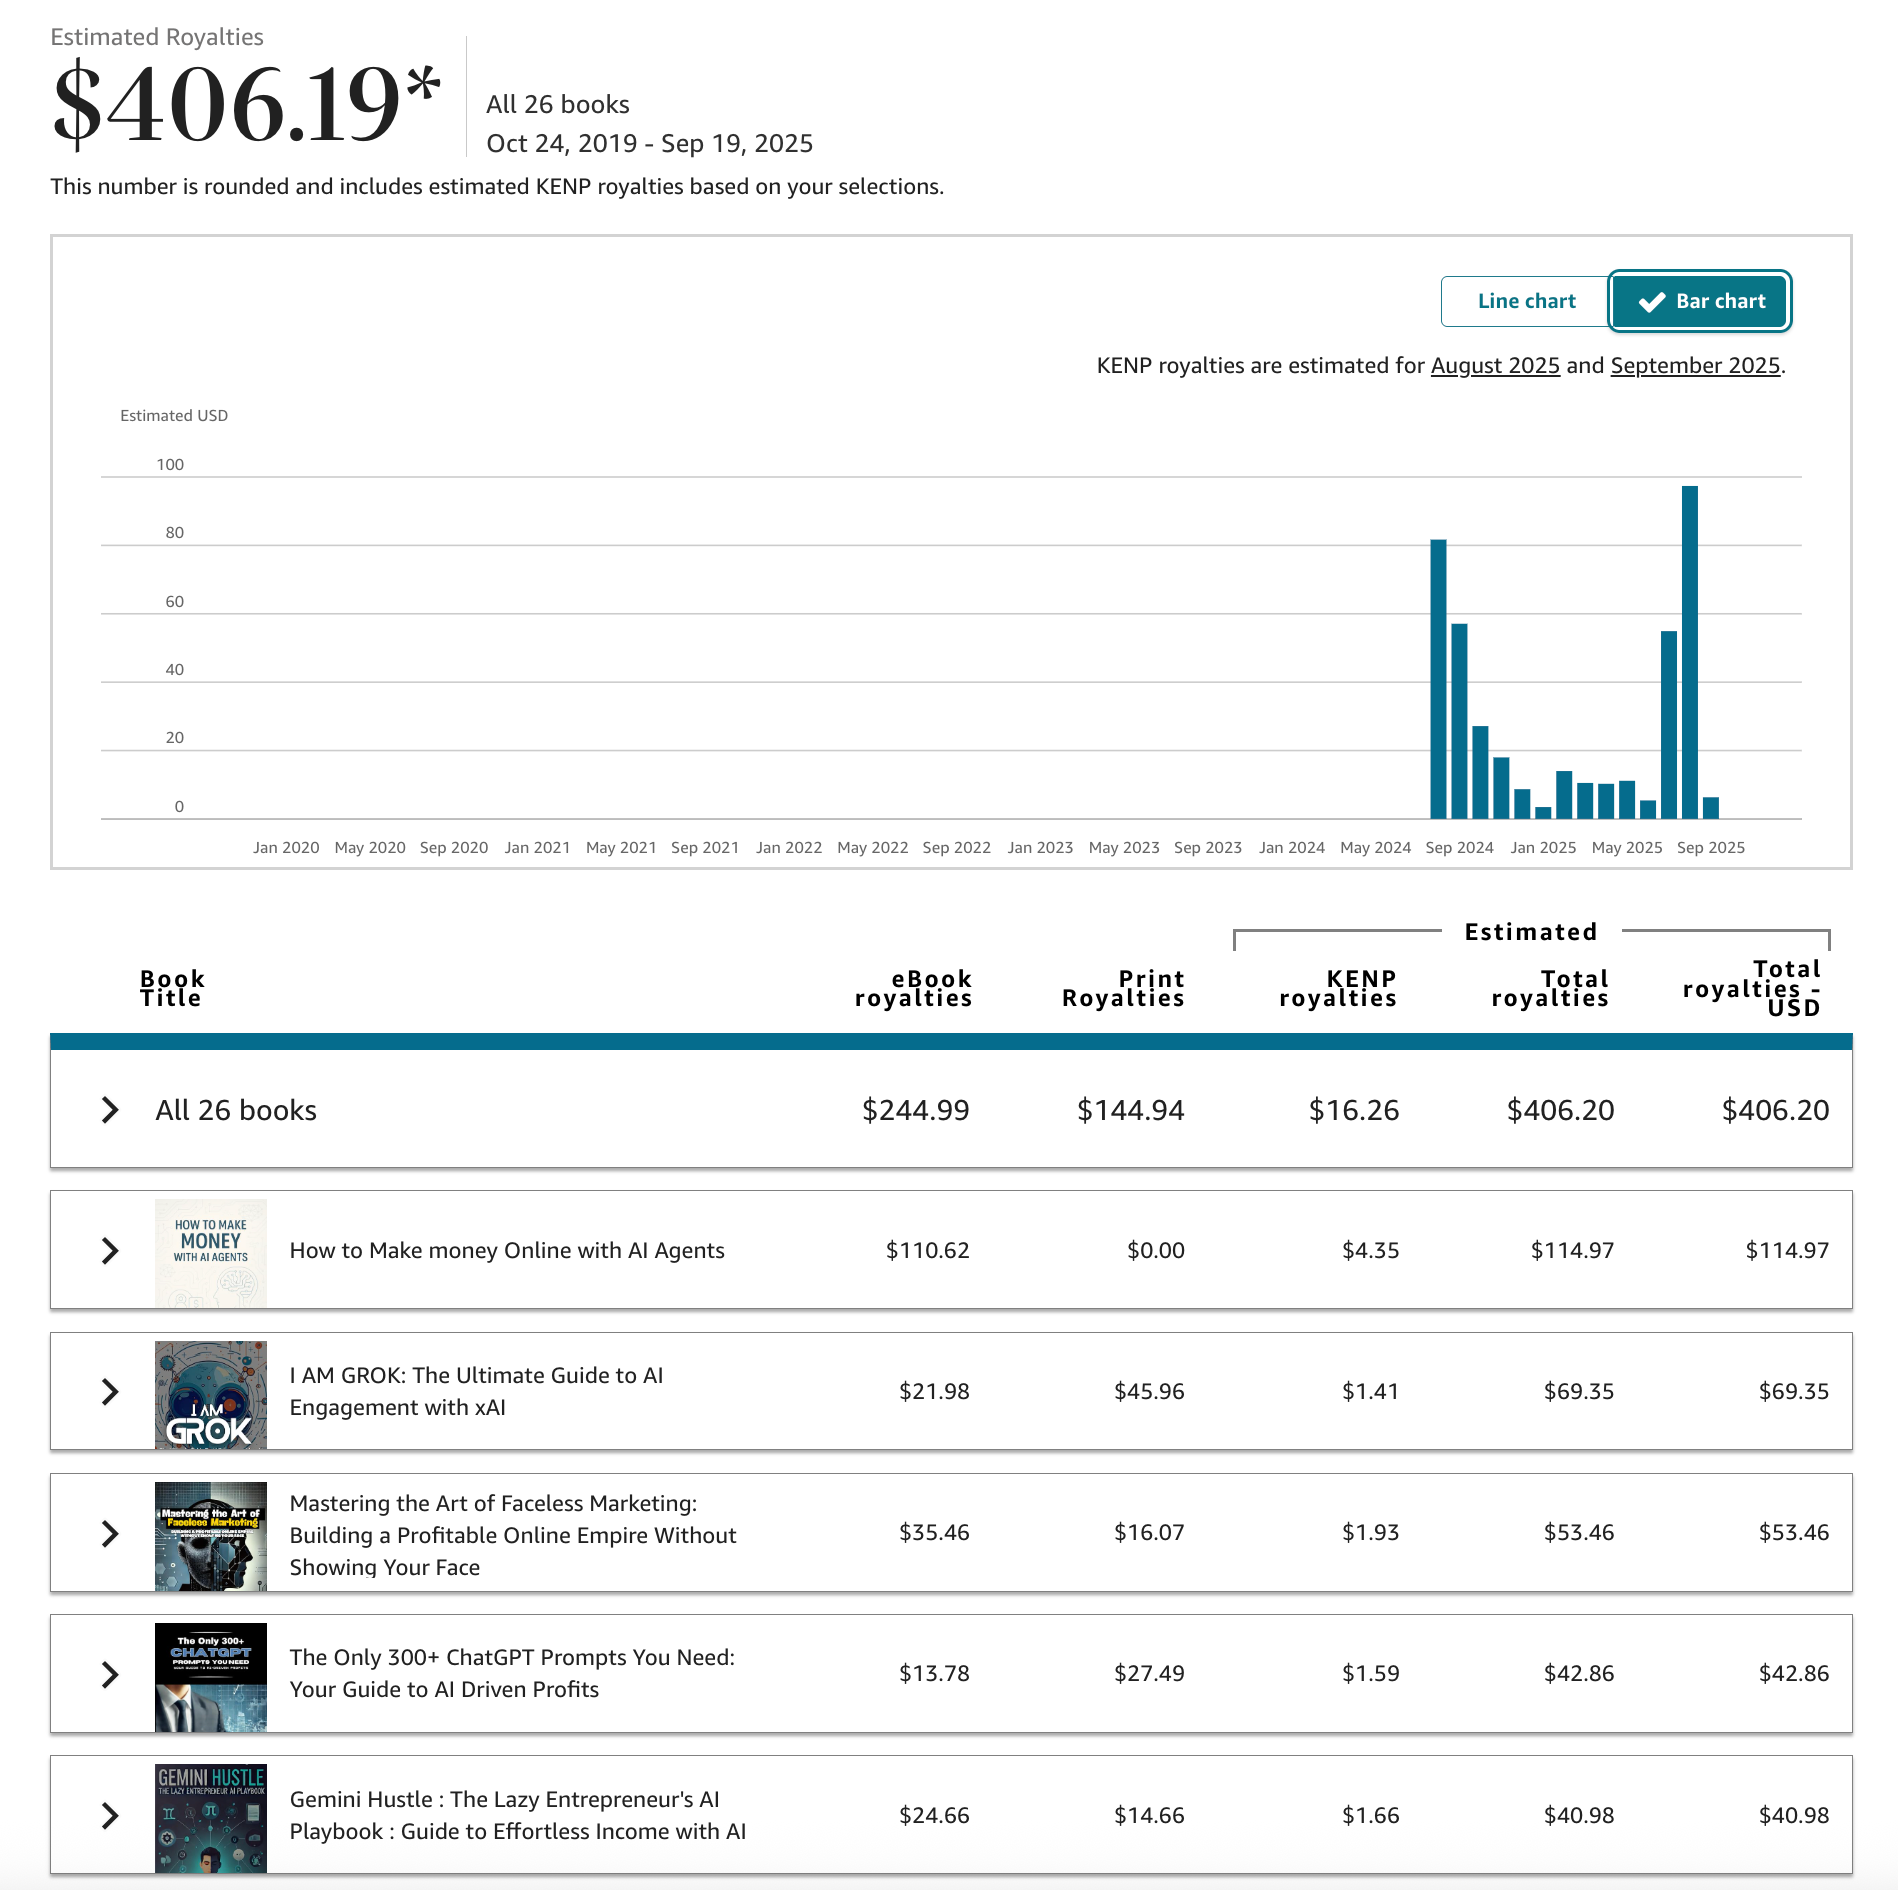The width and height of the screenshot is (1898, 1890).
Task: Click How to Make Money book cover
Action: click(211, 1251)
